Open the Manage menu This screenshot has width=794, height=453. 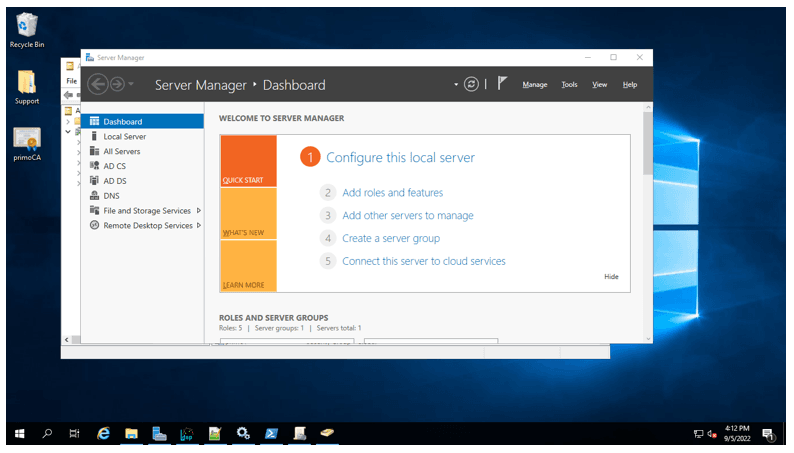point(535,85)
